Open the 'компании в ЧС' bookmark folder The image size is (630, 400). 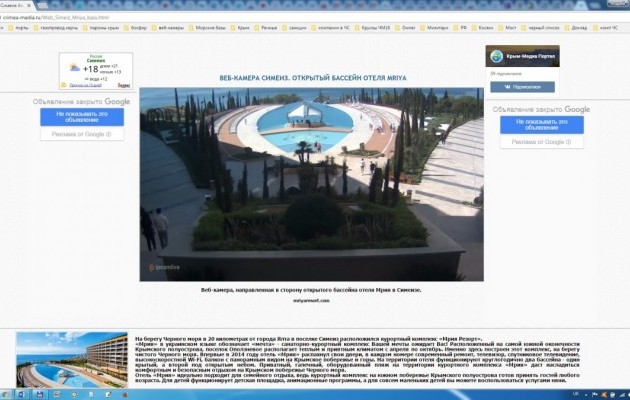point(330,28)
